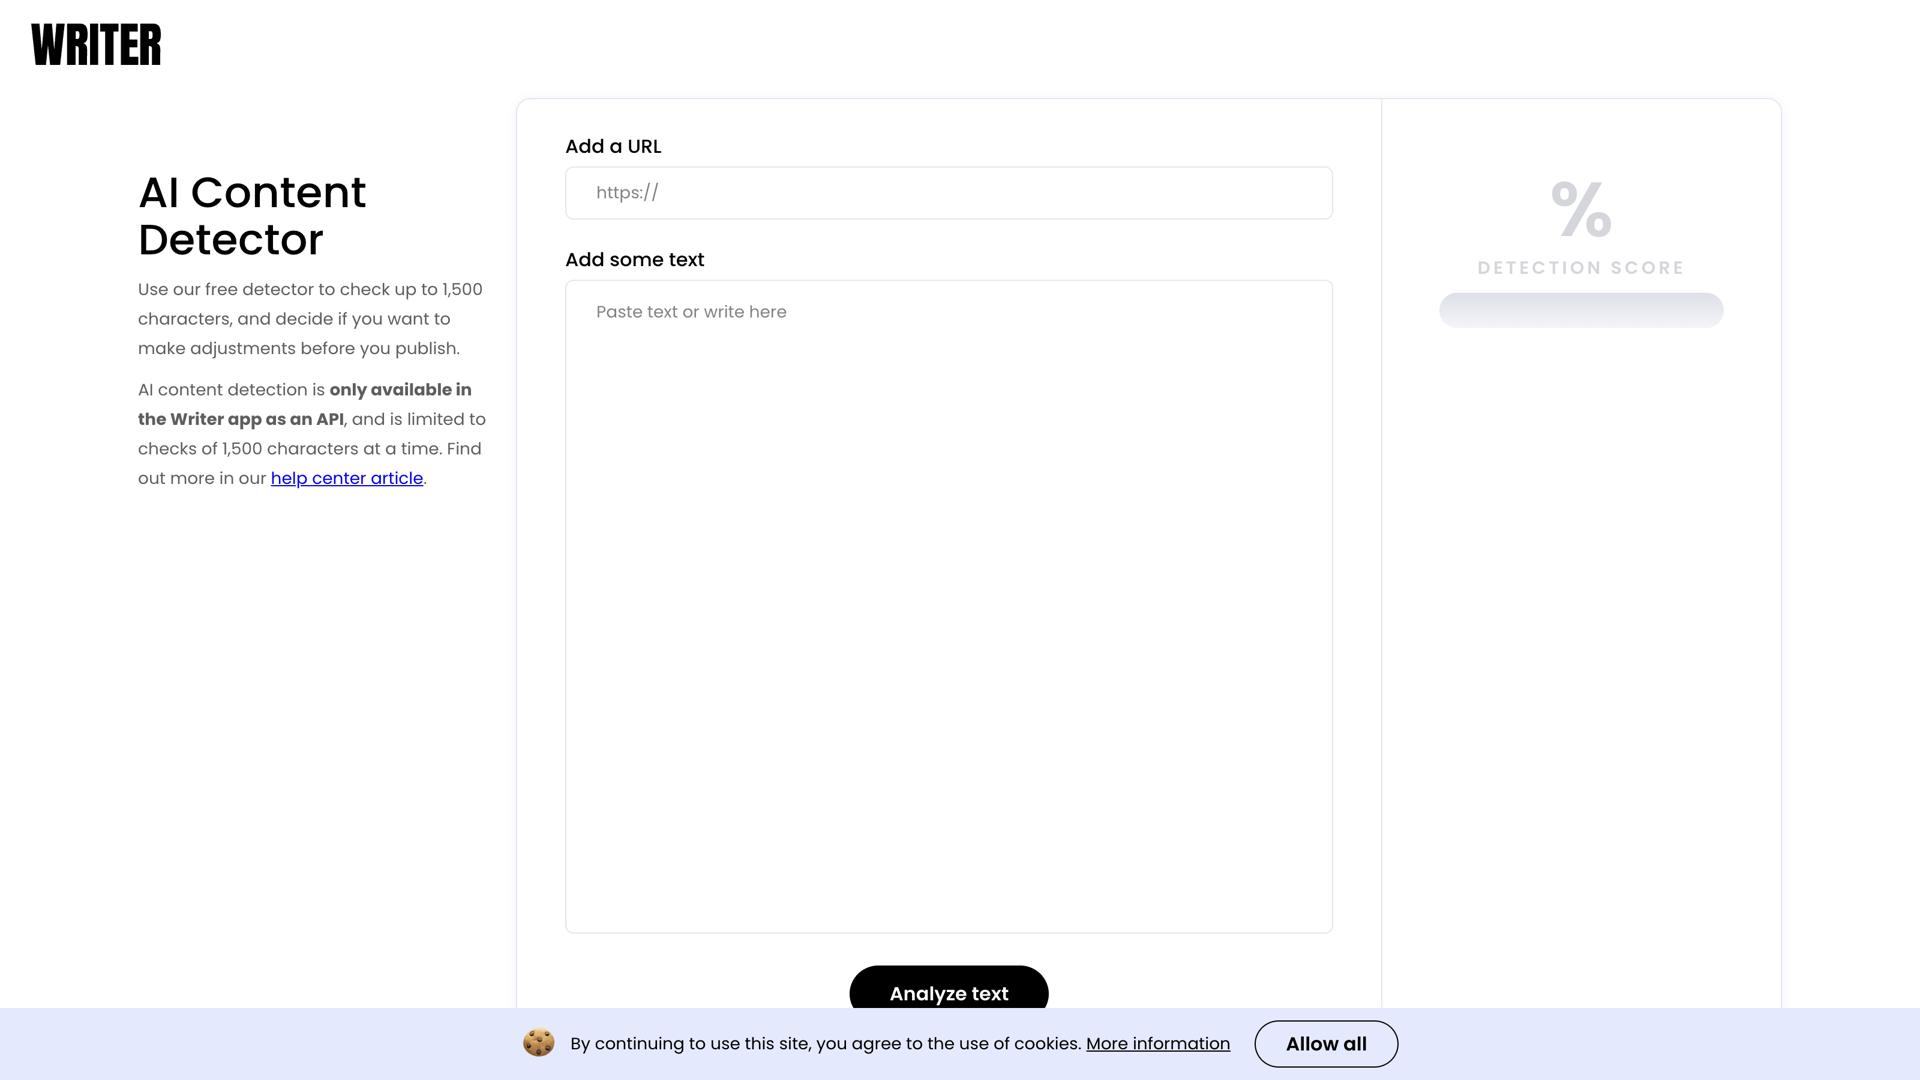The image size is (1920, 1080).
Task: Click the WRITER logo
Action: [96, 44]
